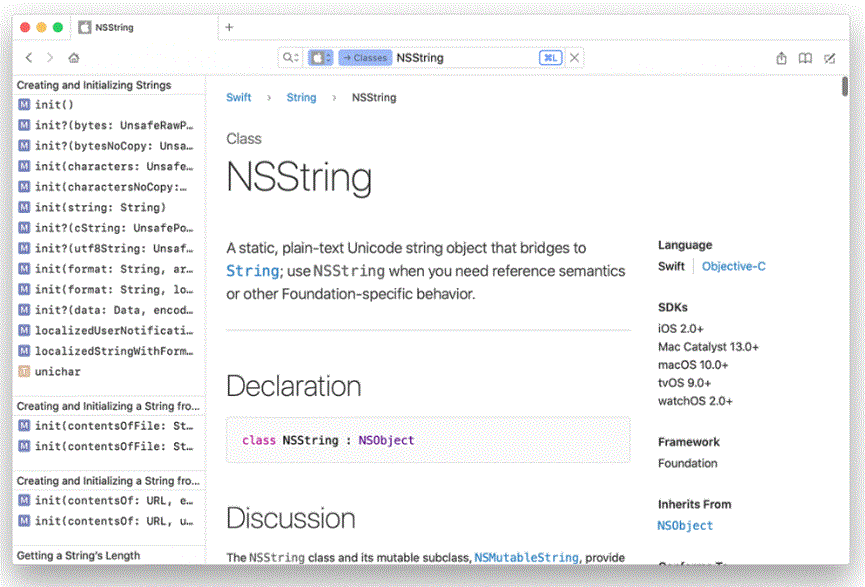This screenshot has width=865, height=587.
Task: Go forward with the forward arrow
Action: (x=50, y=57)
